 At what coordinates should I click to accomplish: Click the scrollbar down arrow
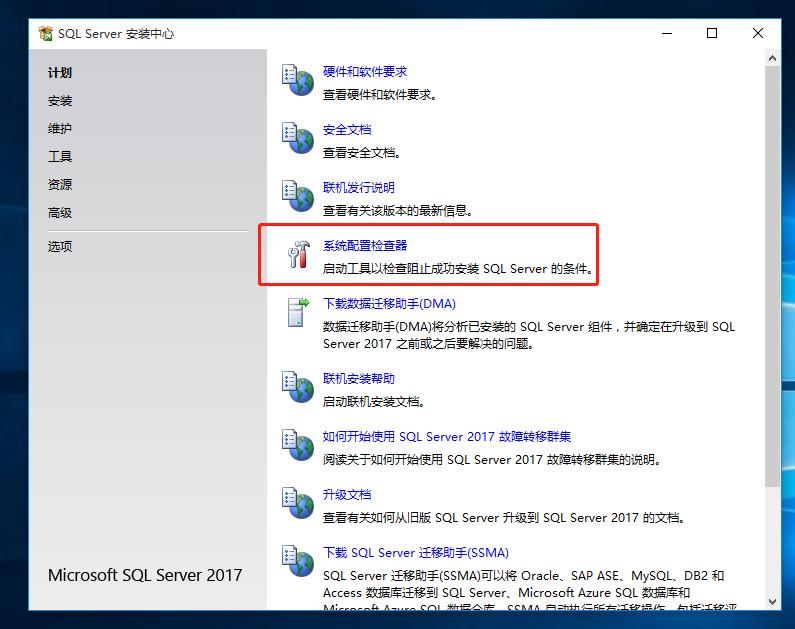coord(772,602)
